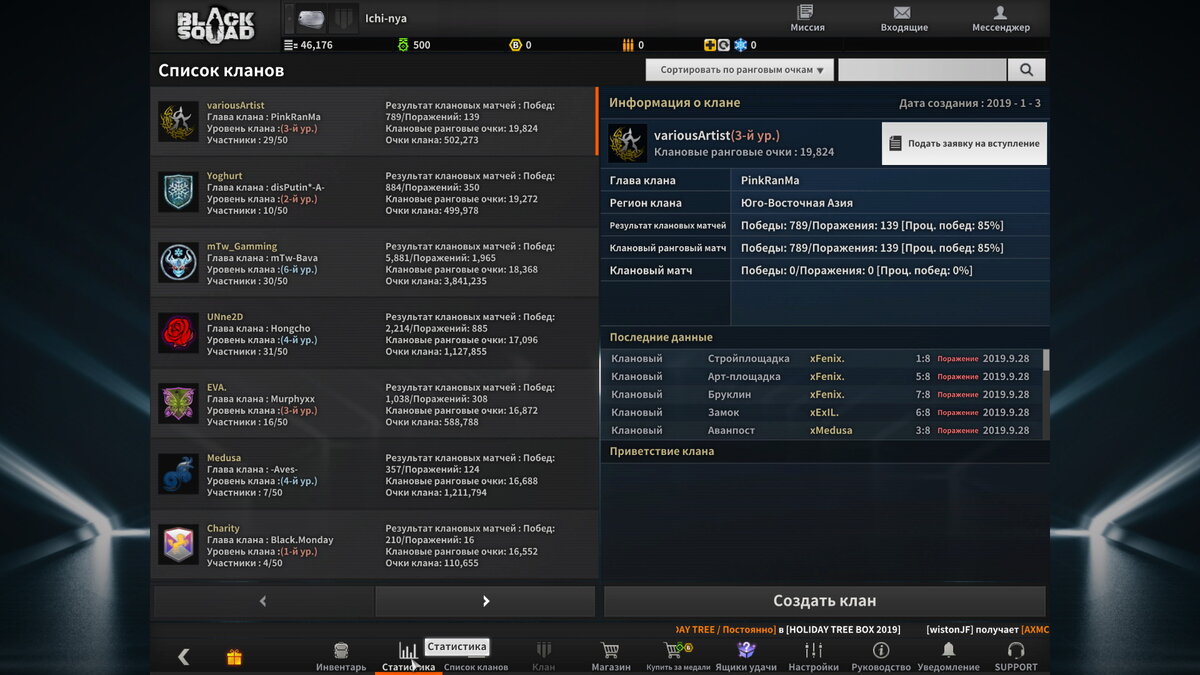Click the Бруклин match row
This screenshot has width=1200, height=675.
pos(820,394)
